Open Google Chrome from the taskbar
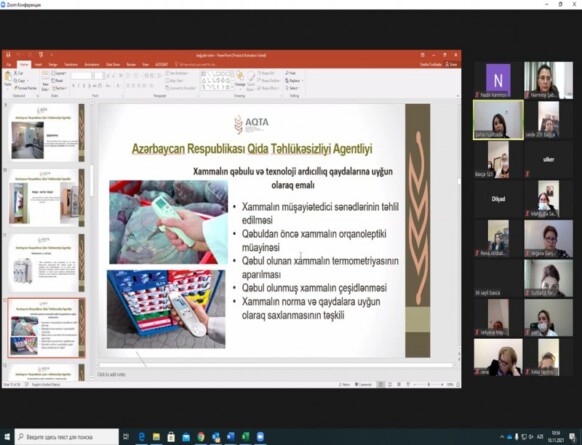582x445 pixels. [x=201, y=437]
